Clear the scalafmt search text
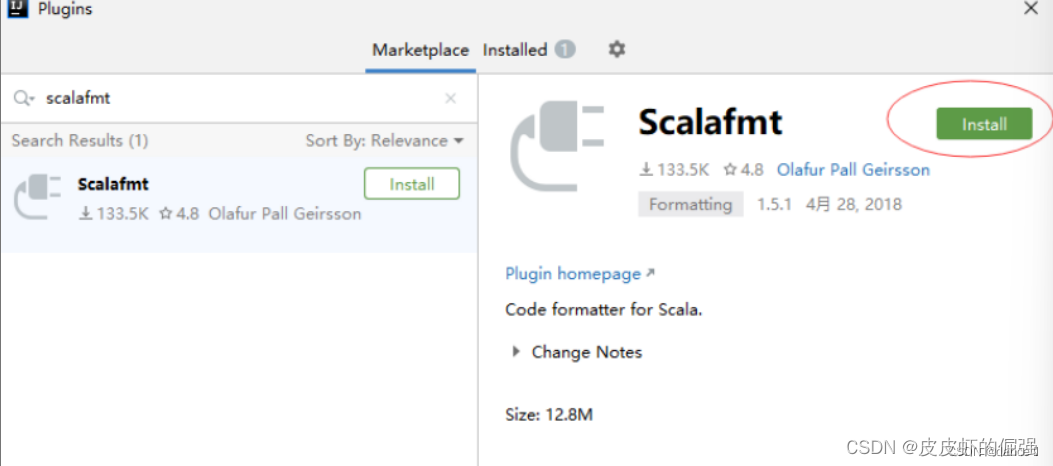 [x=451, y=99]
